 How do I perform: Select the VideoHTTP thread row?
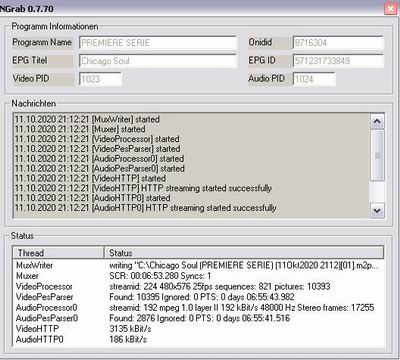(198, 329)
